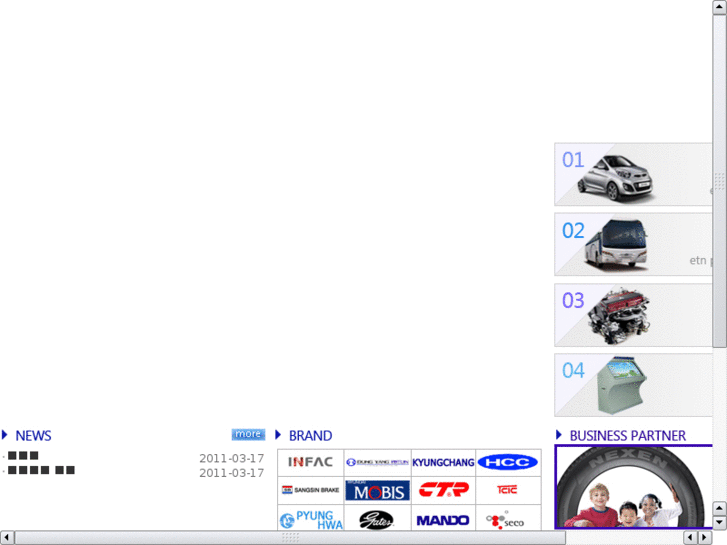Click the MOBIS brand logo
The image size is (727, 545).
coord(377,490)
